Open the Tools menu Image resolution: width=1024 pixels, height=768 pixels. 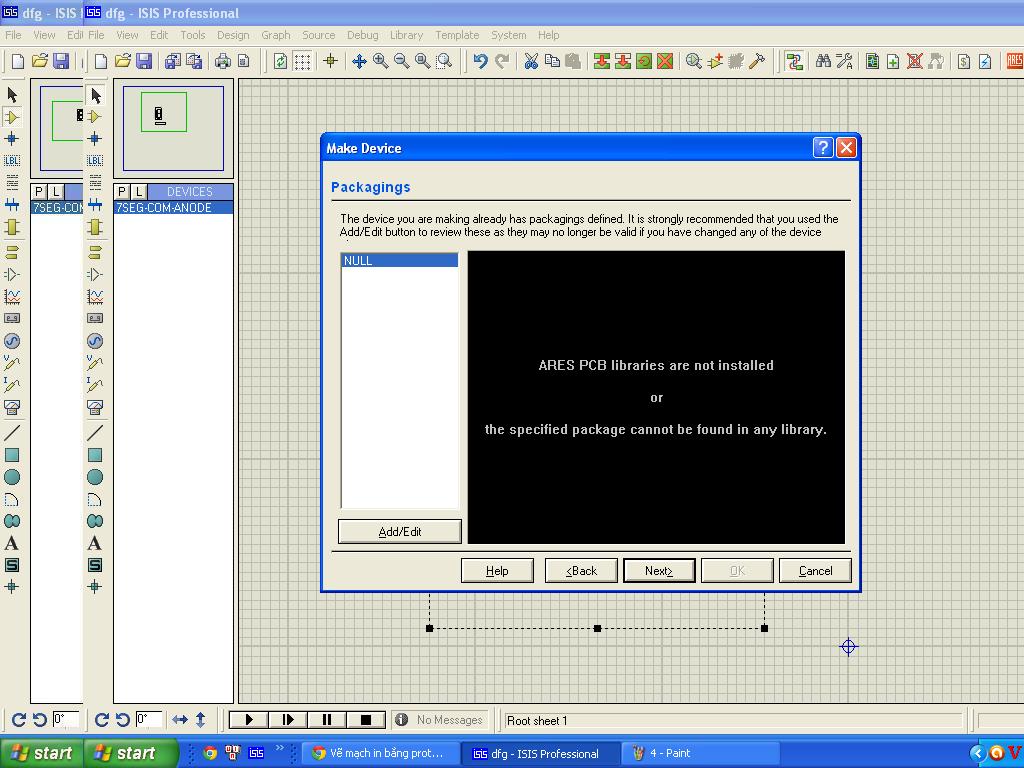[193, 35]
